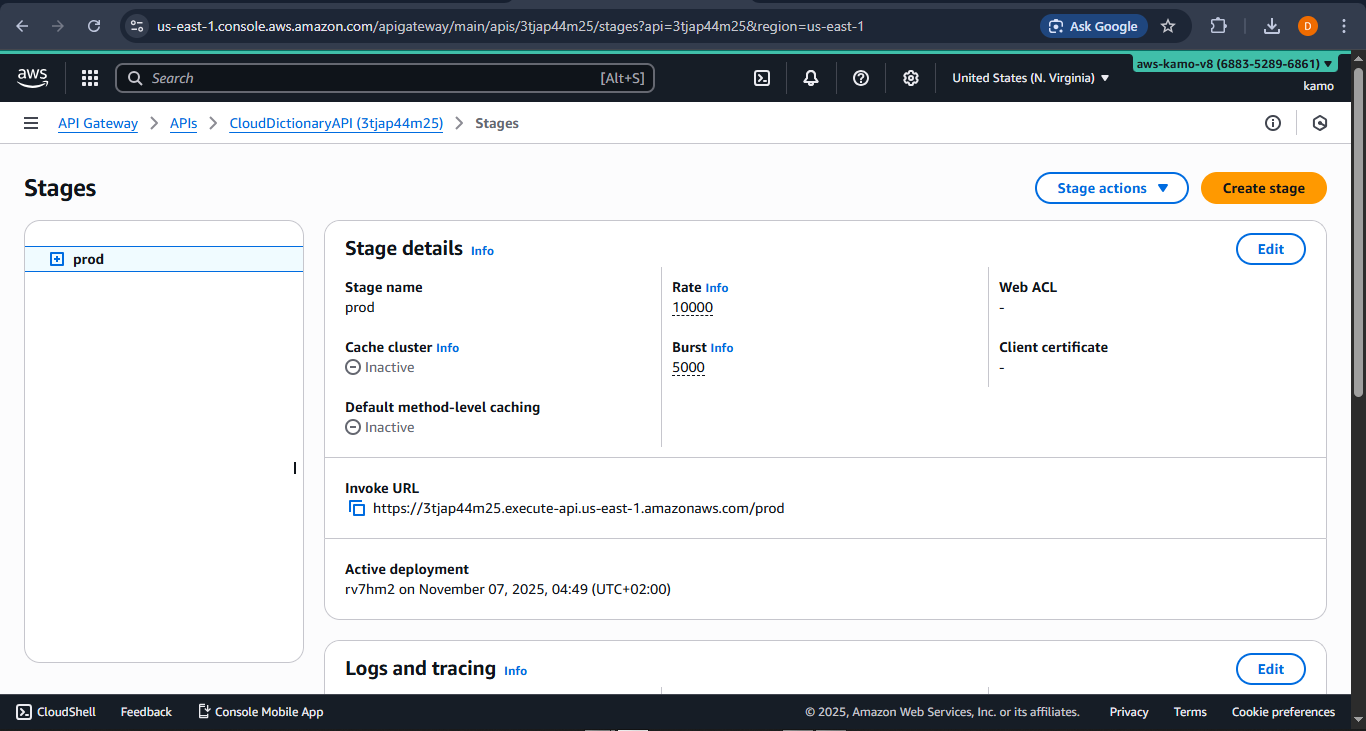Image resolution: width=1366 pixels, height=731 pixels.
Task: Open the notifications bell
Action: click(x=810, y=77)
